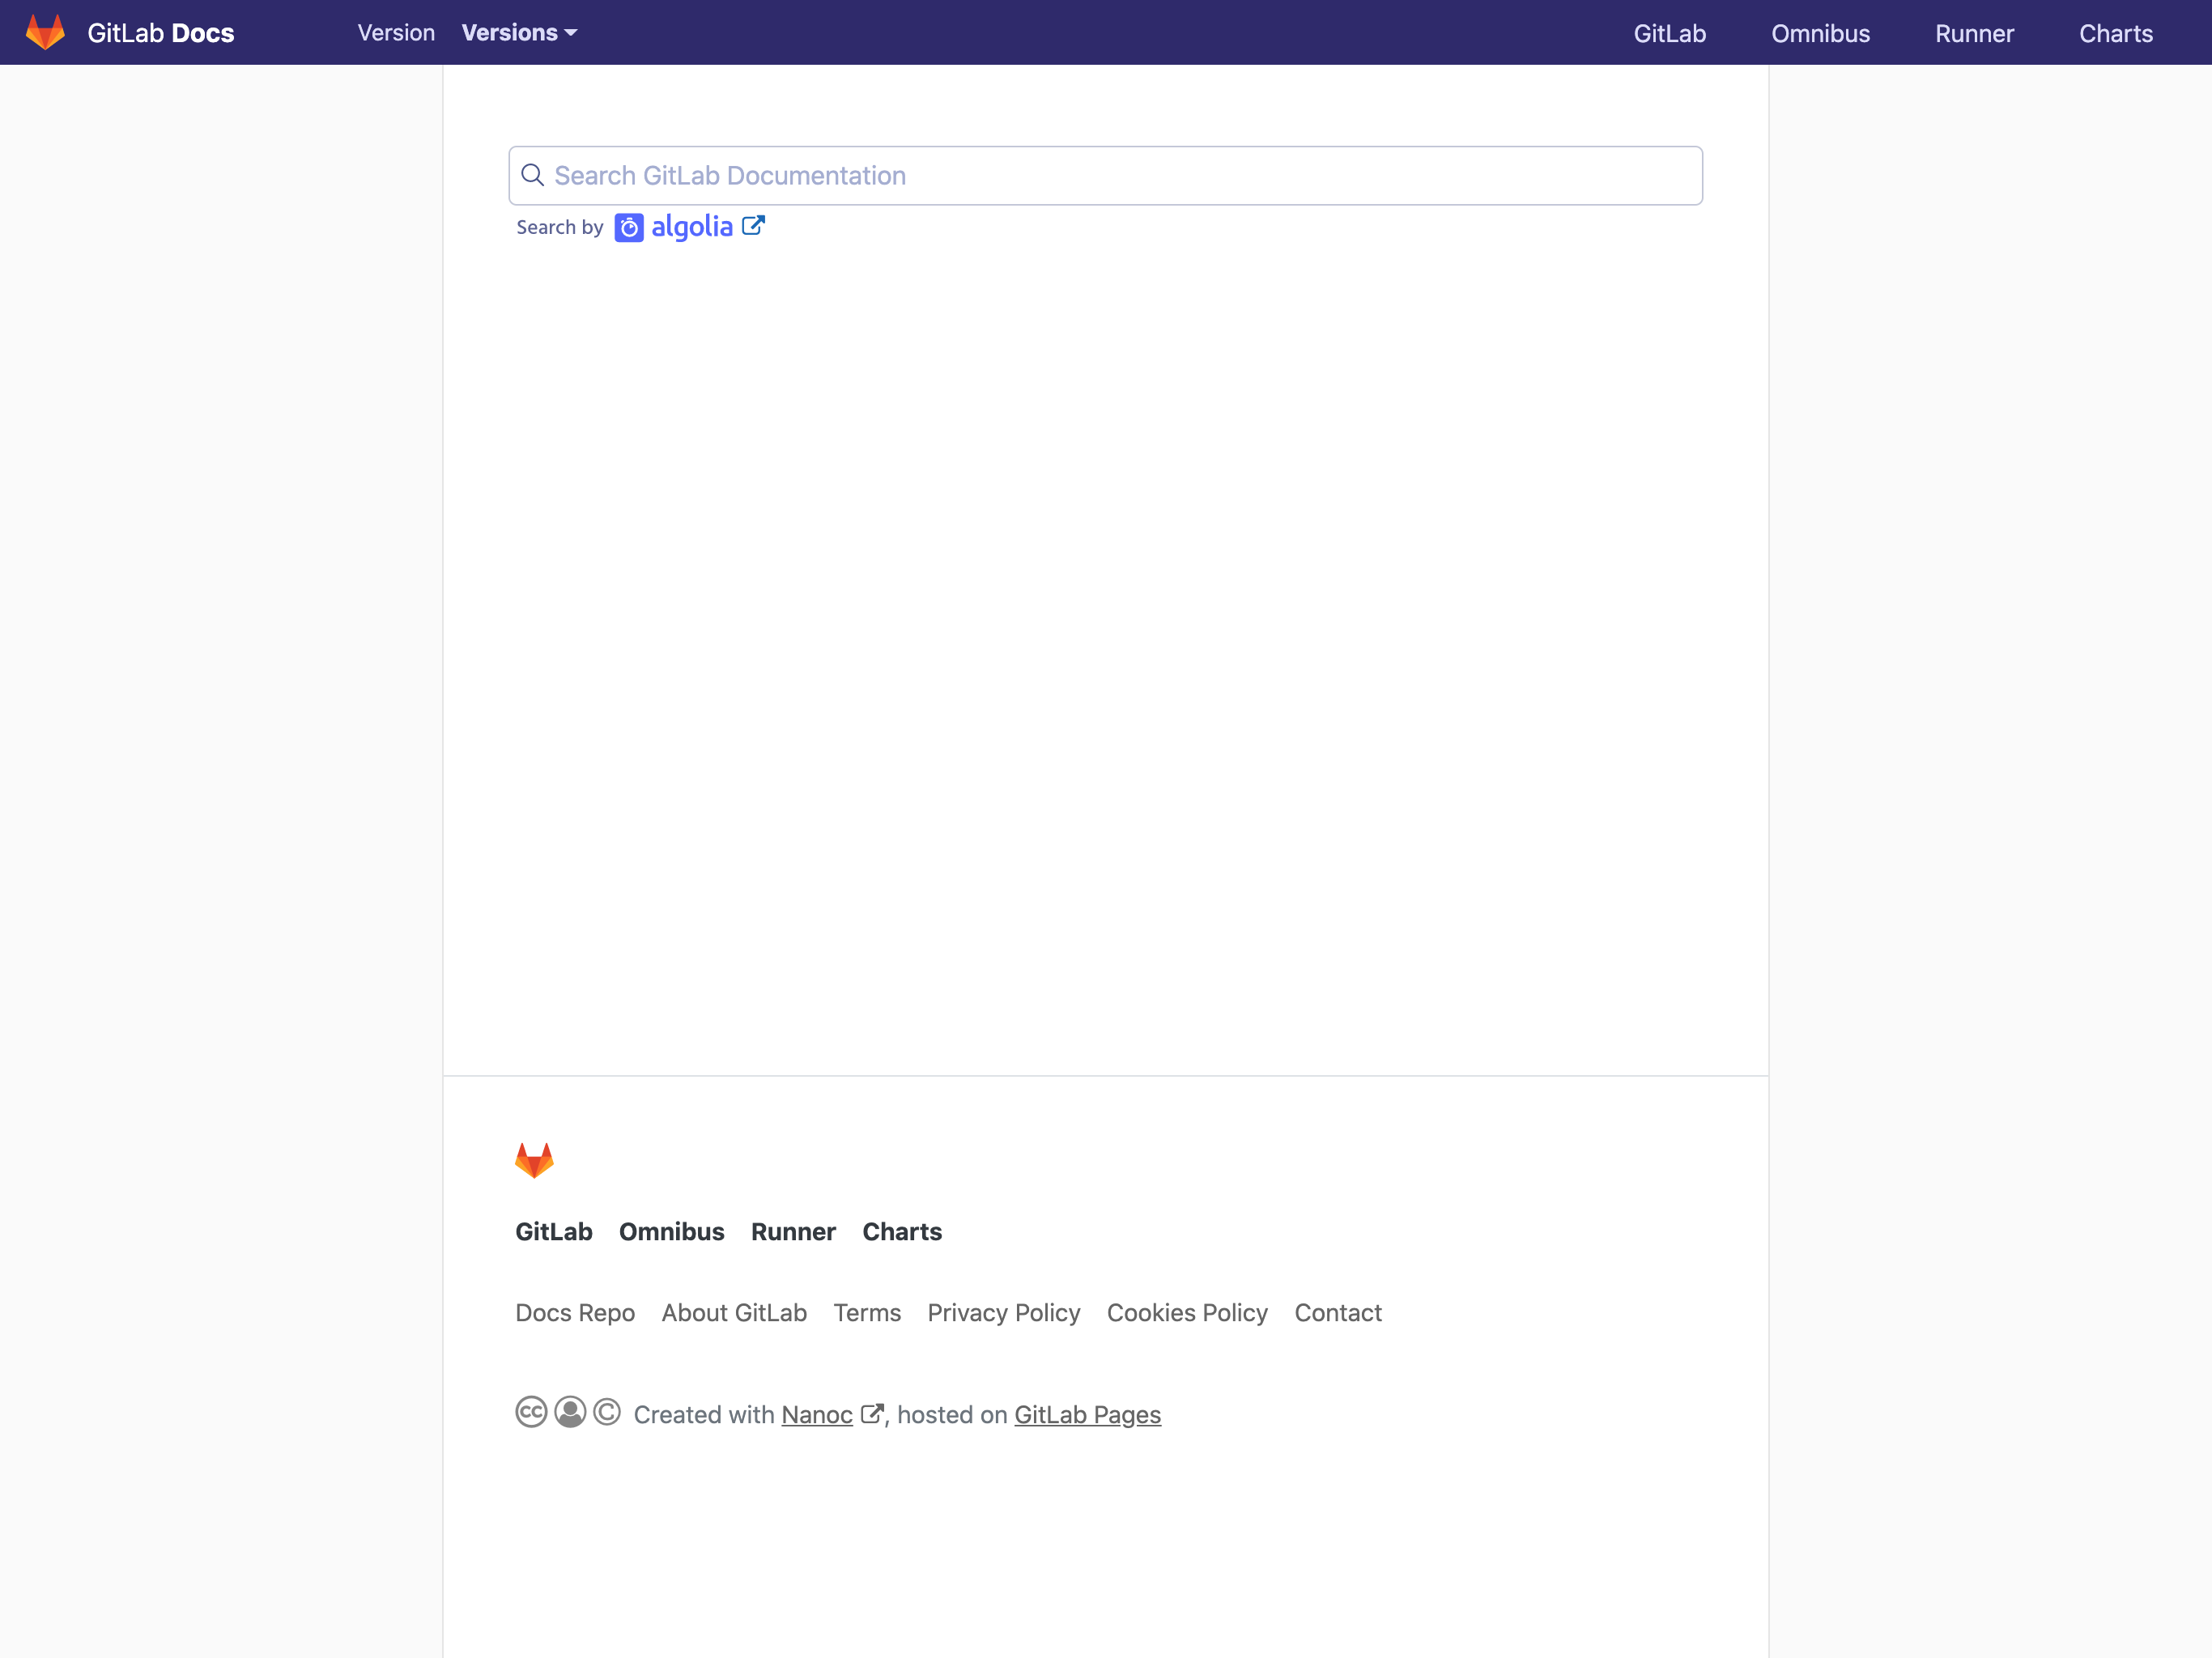Select the Runner tab in navbar
2212x1658 pixels.
(x=1973, y=32)
